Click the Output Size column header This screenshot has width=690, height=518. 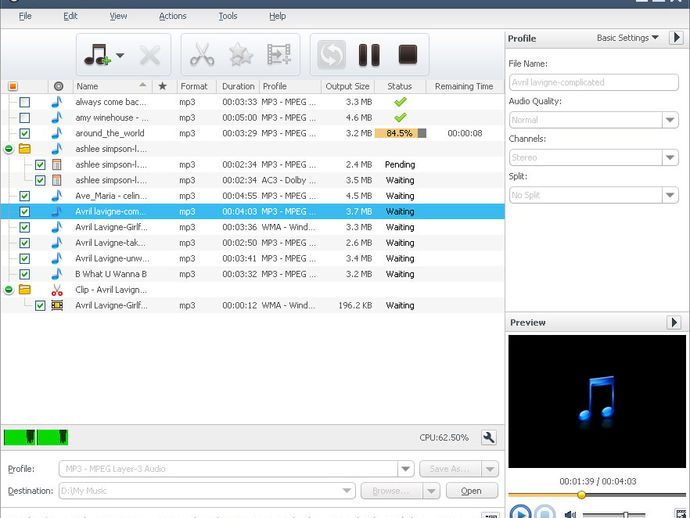click(x=348, y=86)
